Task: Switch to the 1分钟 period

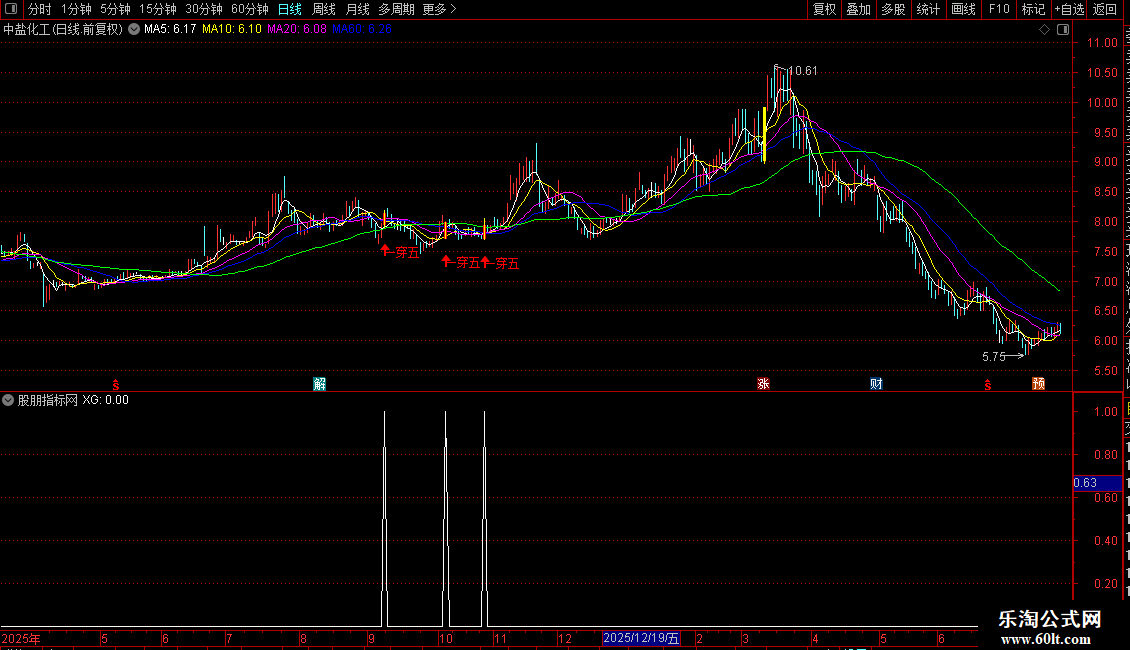Action: pyautogui.click(x=76, y=9)
